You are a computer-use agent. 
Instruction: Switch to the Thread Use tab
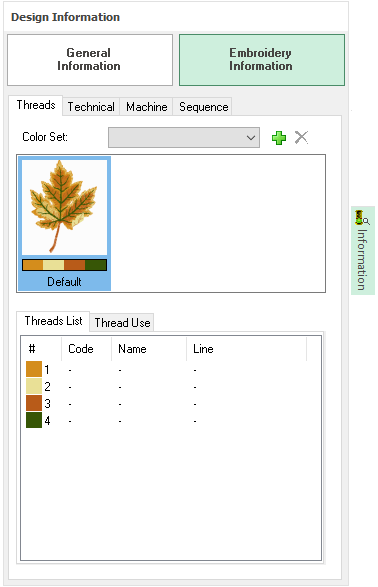point(122,323)
